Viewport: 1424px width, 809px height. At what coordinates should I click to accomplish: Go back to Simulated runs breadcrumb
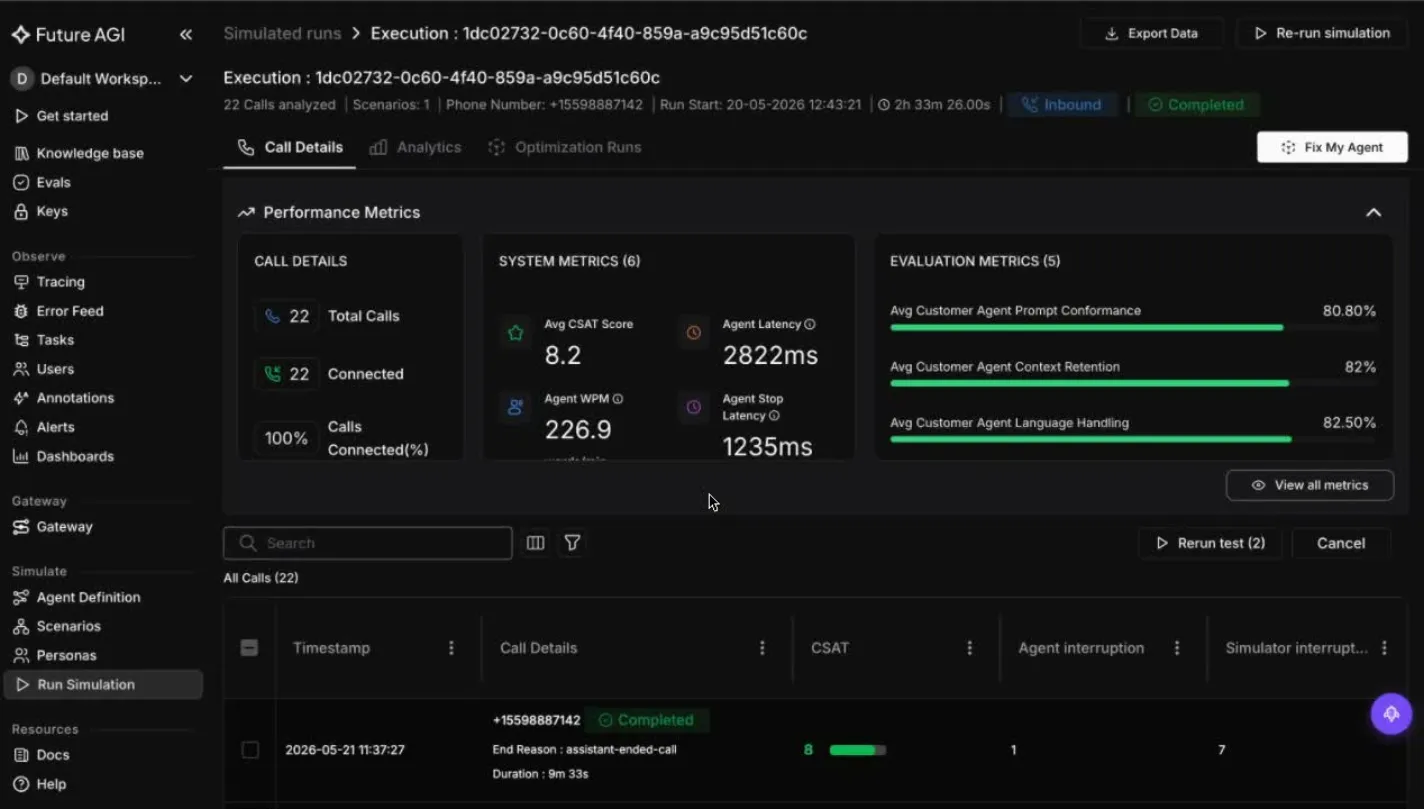click(x=282, y=33)
